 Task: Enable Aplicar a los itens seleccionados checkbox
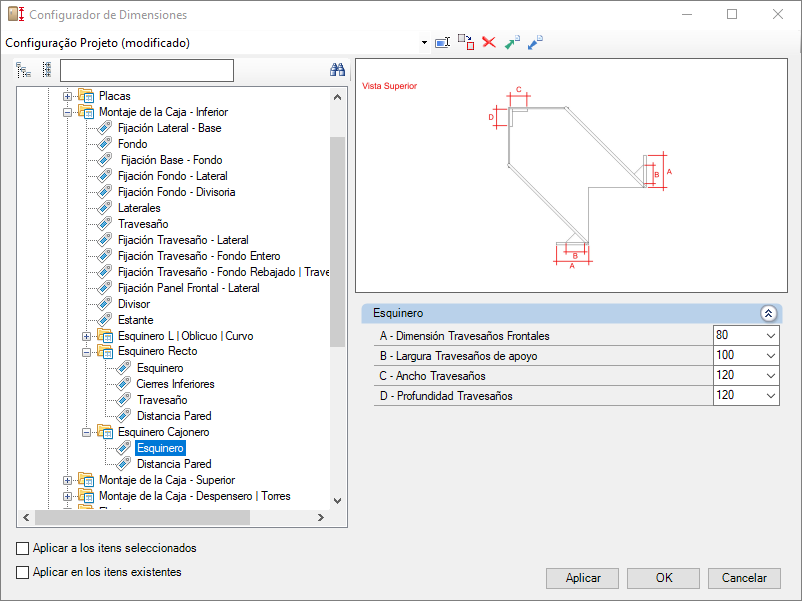(x=23, y=548)
